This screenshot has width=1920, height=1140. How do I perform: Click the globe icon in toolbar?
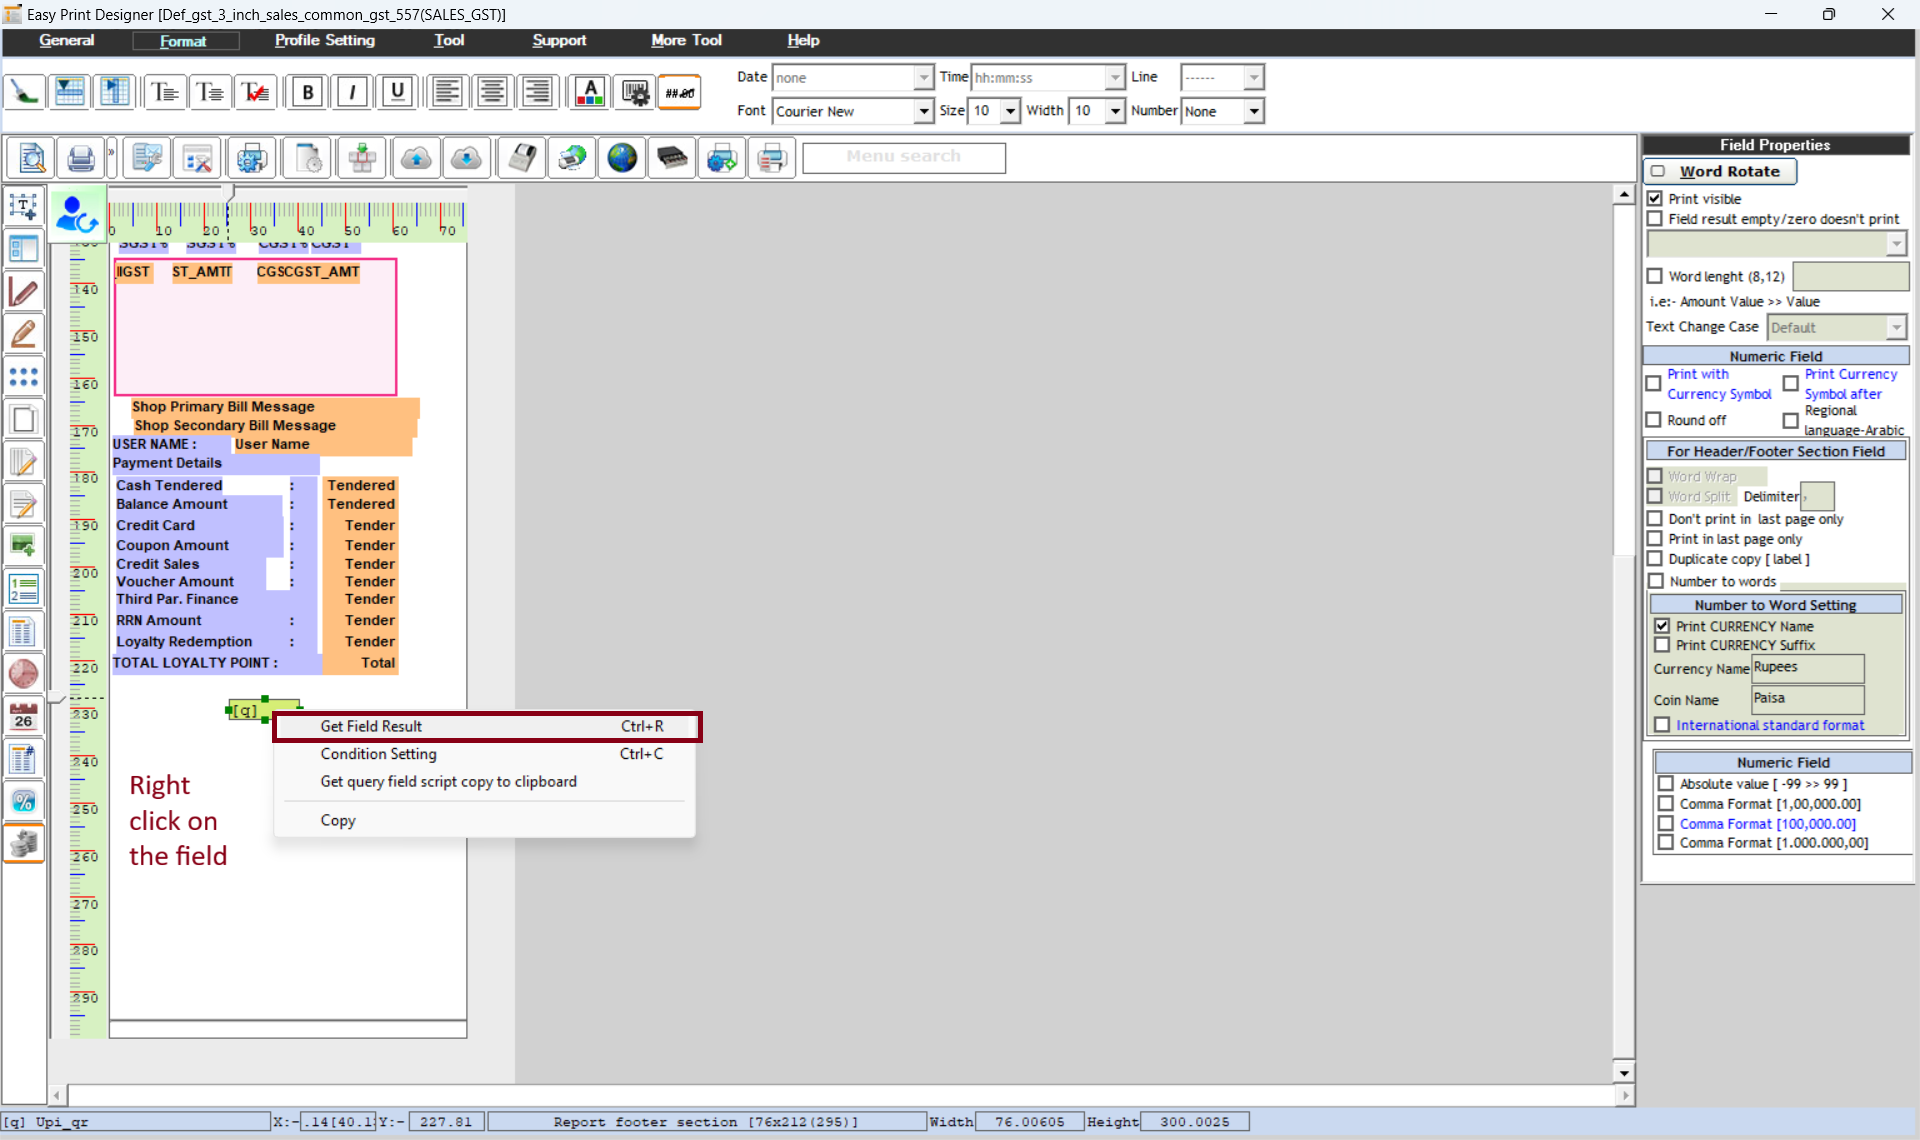pos(622,158)
